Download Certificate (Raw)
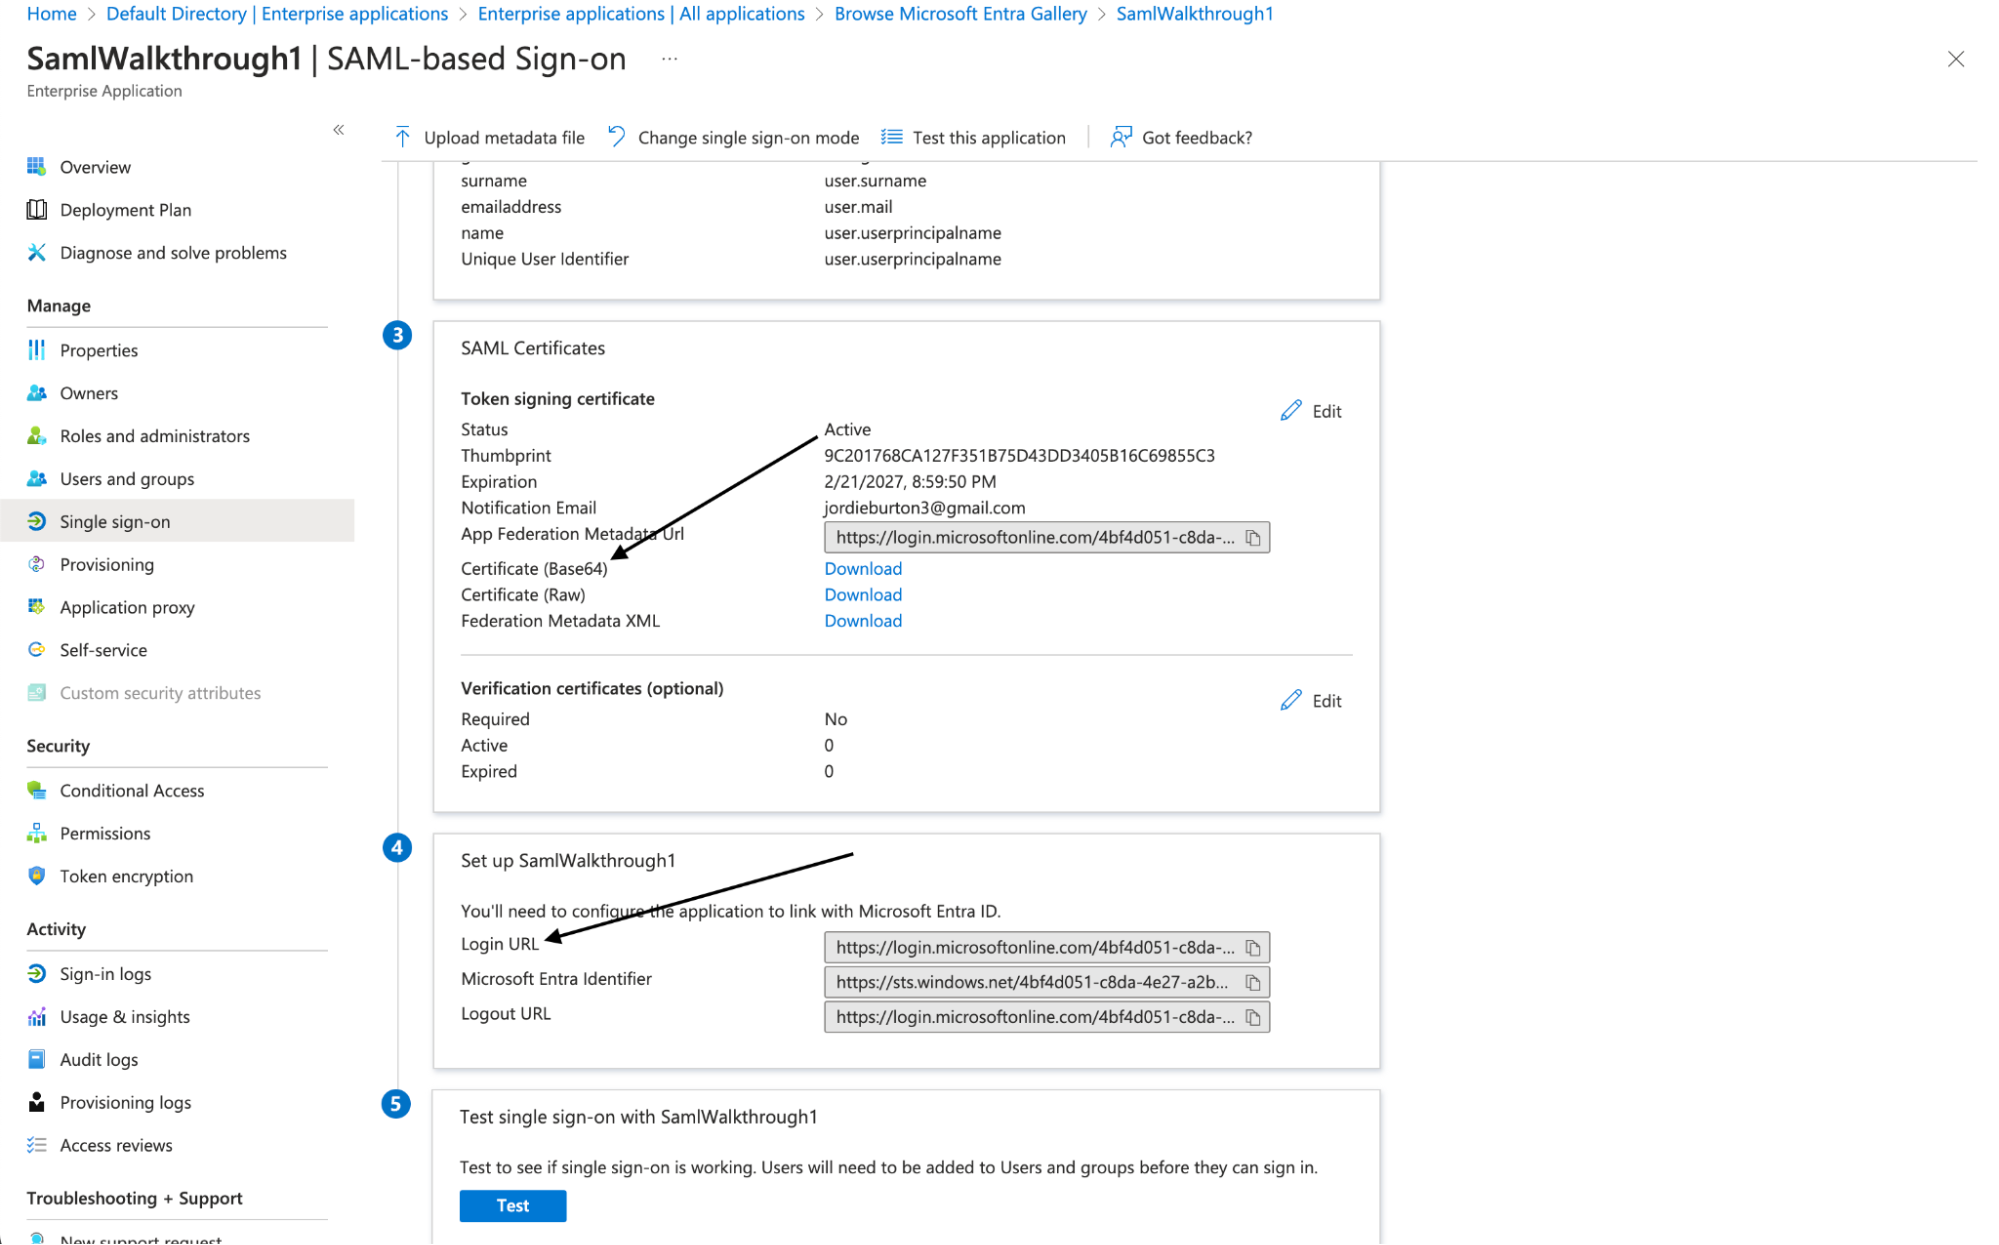 (863, 595)
